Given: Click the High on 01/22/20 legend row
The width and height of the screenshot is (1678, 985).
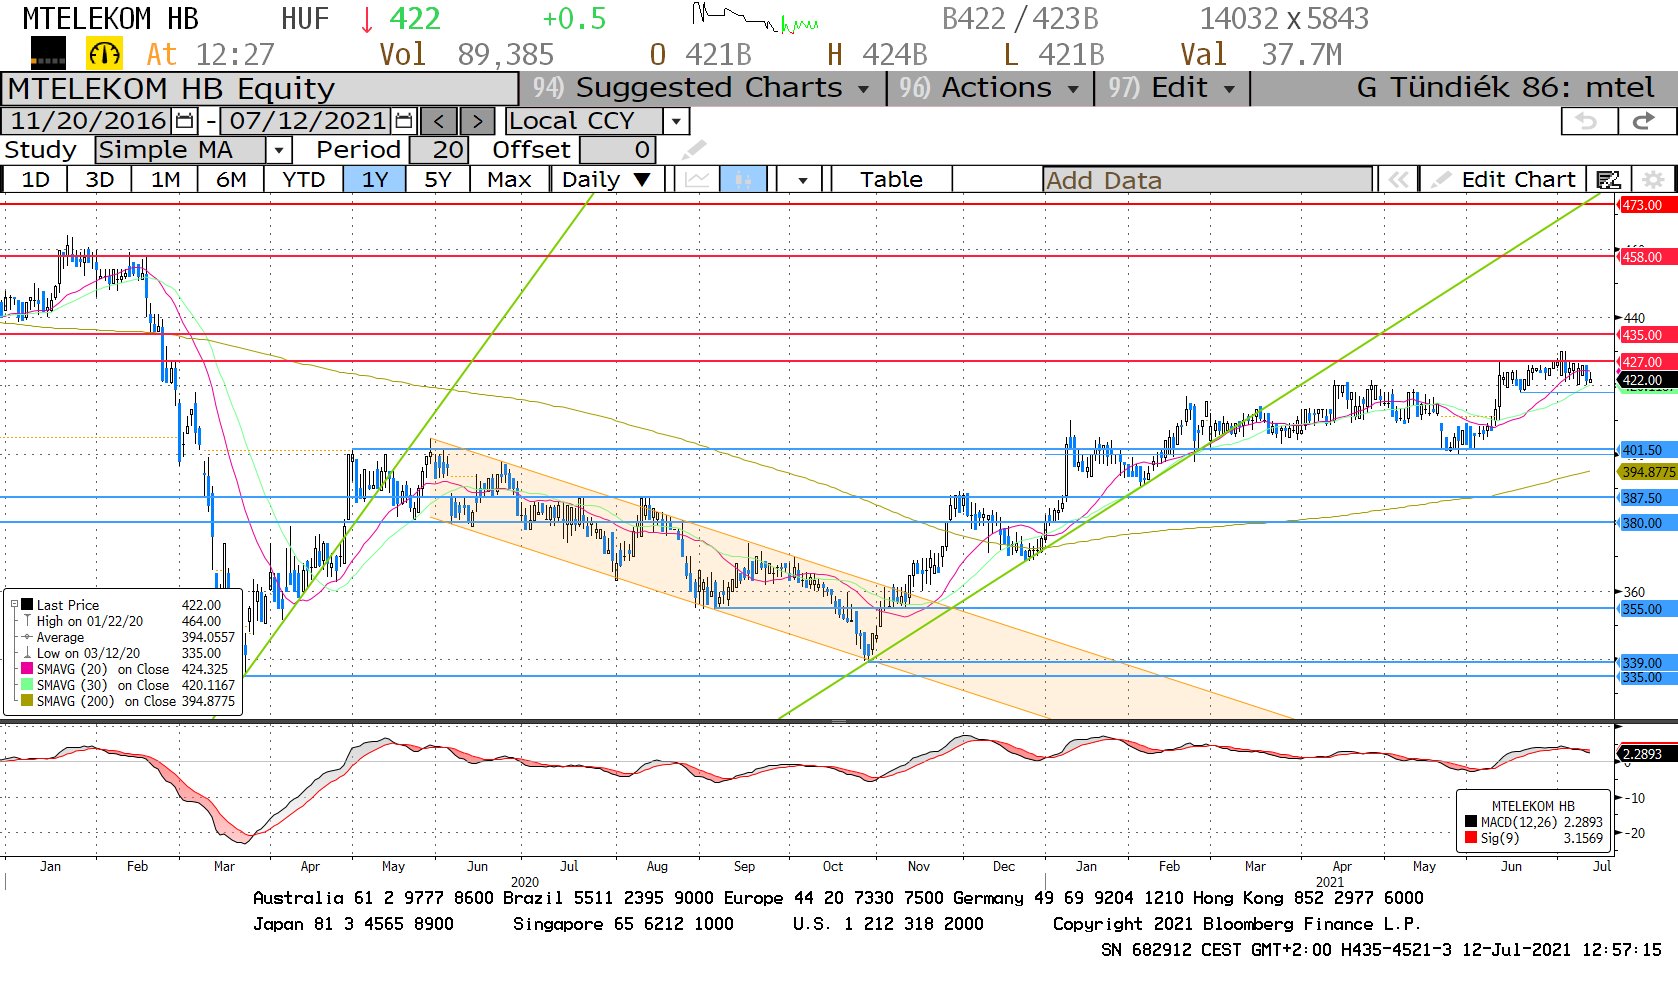Looking at the screenshot, I should click(128, 621).
